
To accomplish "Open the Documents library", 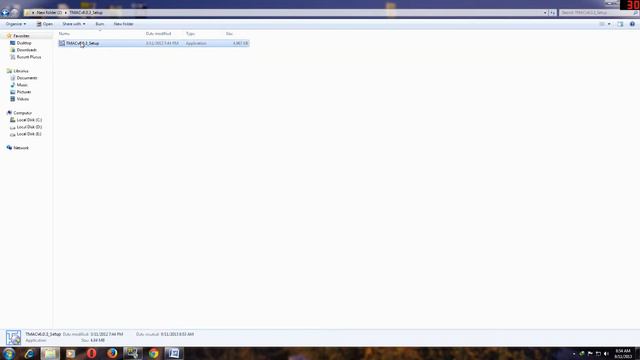I will tap(27, 78).
